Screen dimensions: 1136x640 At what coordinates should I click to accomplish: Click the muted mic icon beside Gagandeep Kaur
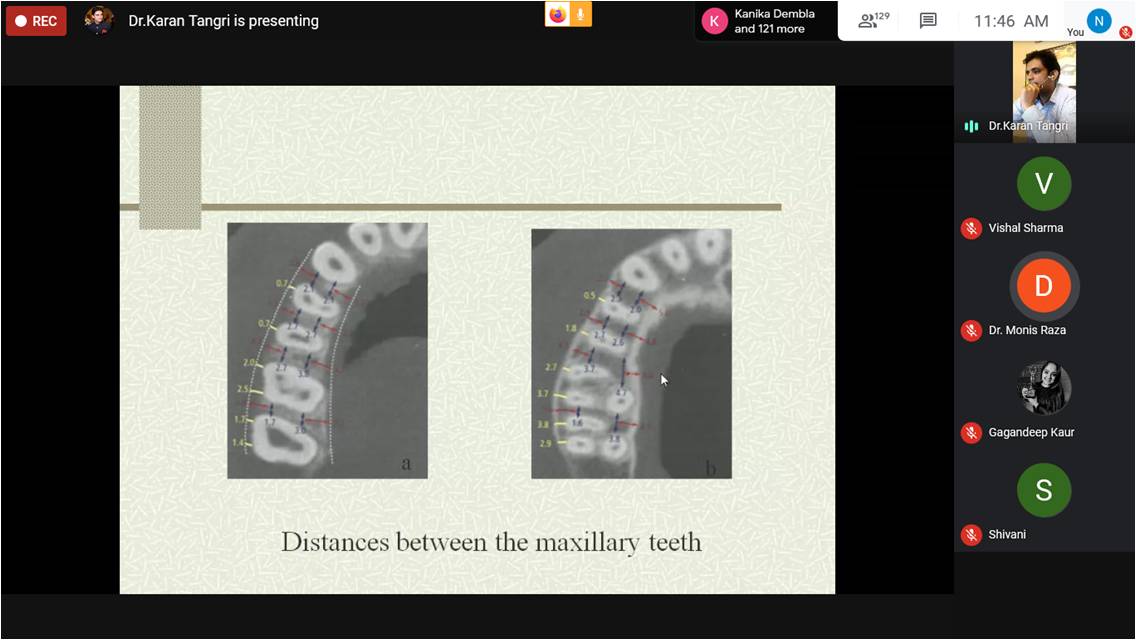click(x=970, y=432)
